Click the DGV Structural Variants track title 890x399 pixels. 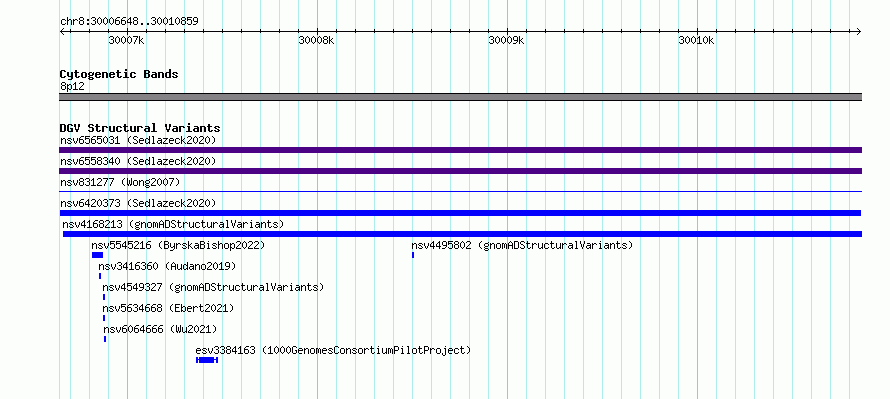(140, 128)
